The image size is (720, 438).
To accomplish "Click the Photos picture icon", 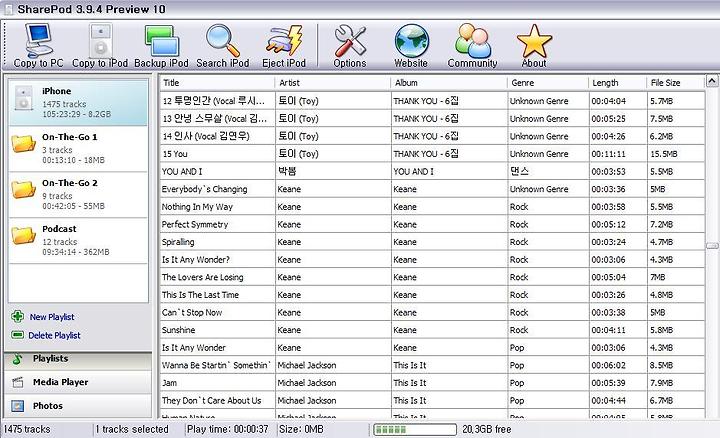I will [17, 406].
